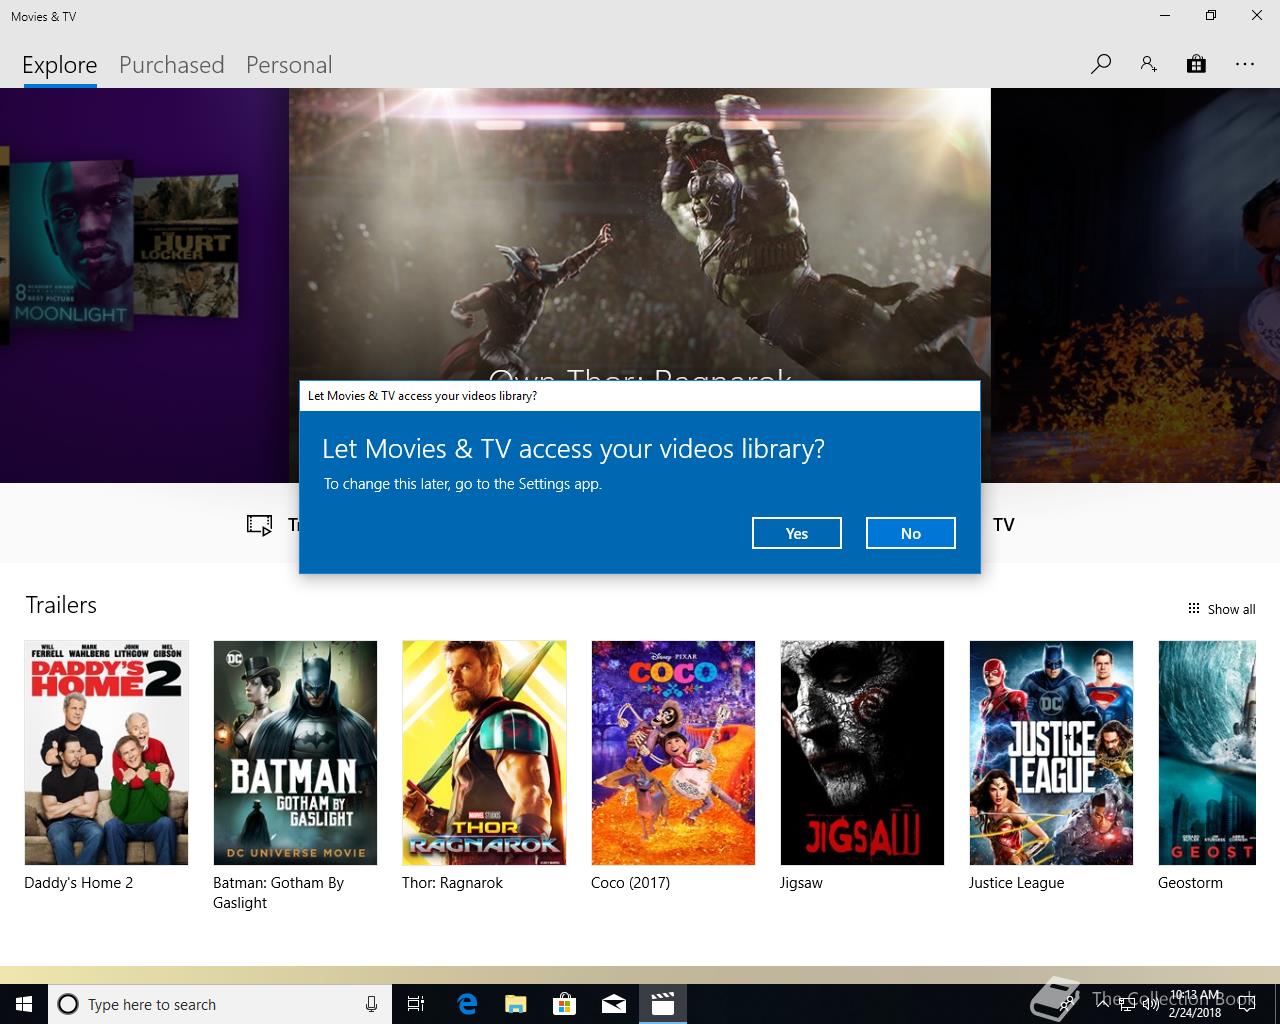
Task: Click the 'Thor: Ragnarok' title under poster
Action: click(x=452, y=883)
